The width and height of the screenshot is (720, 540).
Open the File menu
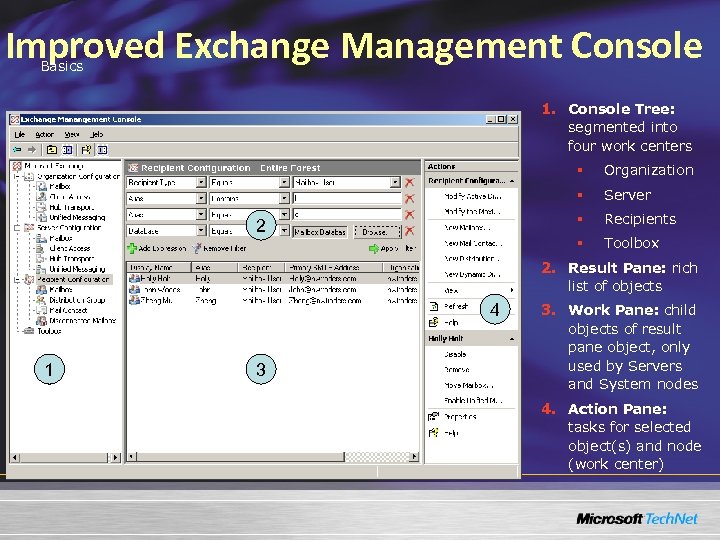coord(19,135)
